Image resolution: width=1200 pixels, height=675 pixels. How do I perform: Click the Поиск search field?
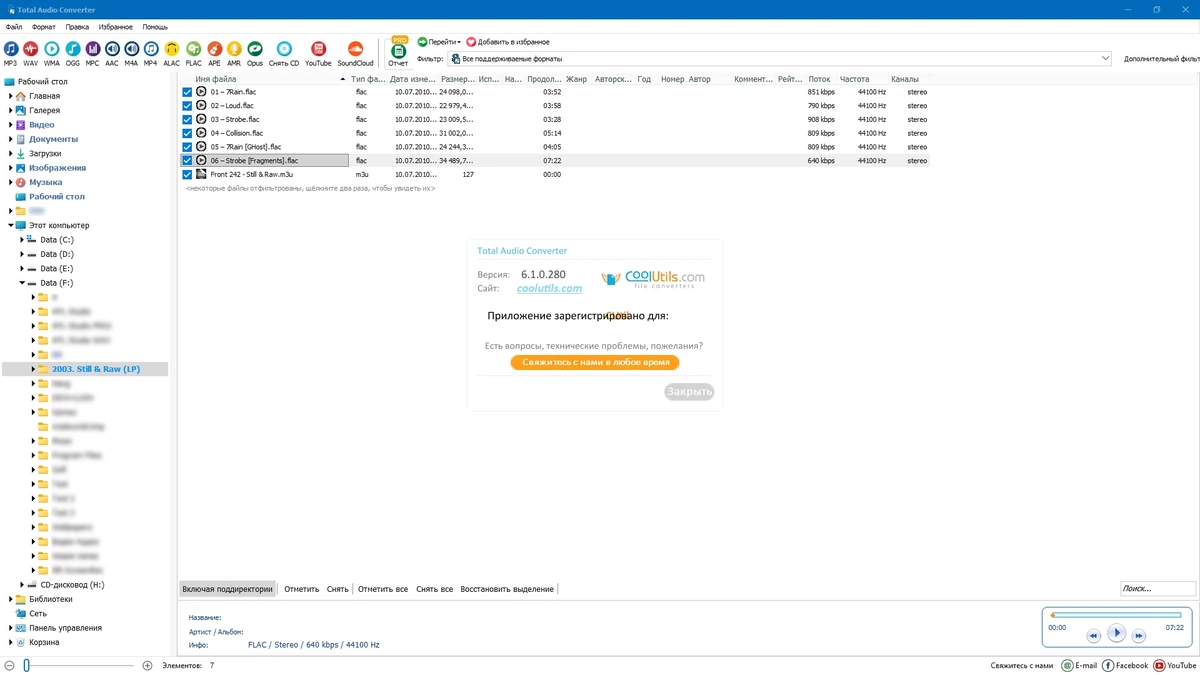(x=1157, y=589)
